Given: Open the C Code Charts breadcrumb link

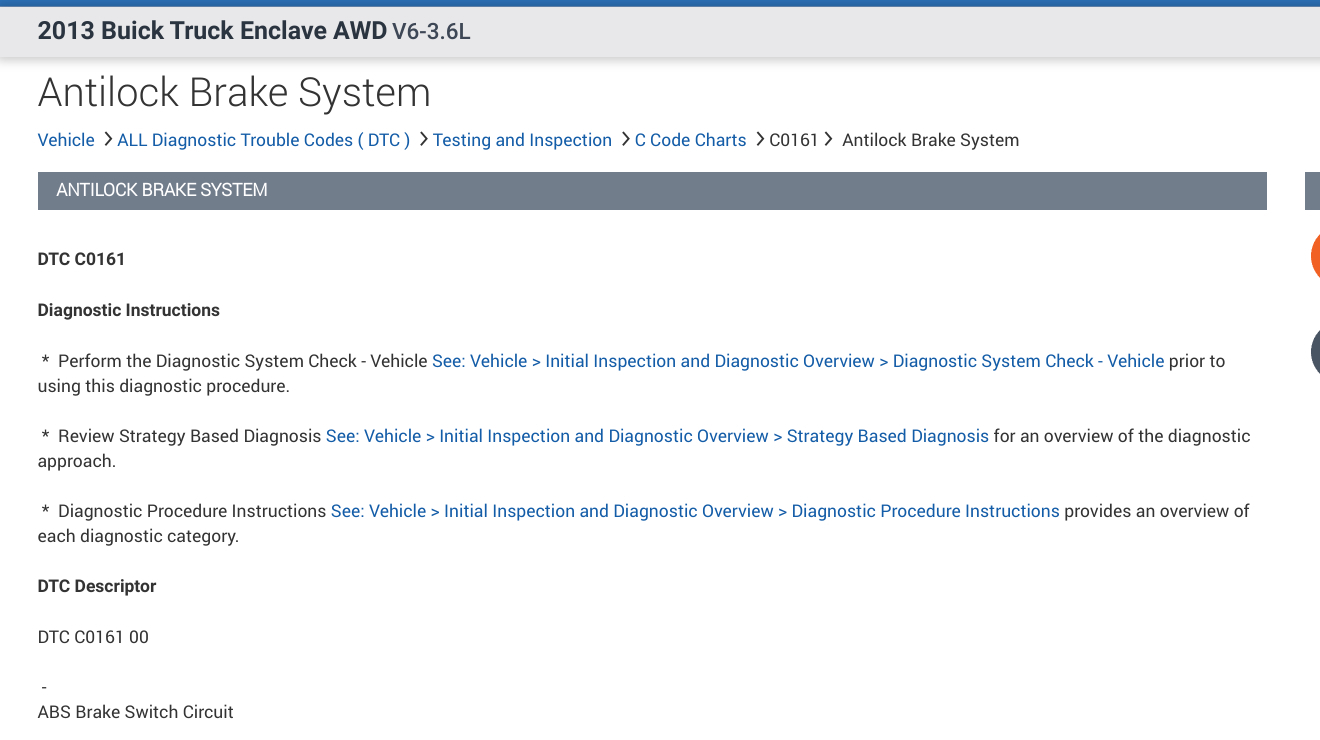Looking at the screenshot, I should point(690,140).
